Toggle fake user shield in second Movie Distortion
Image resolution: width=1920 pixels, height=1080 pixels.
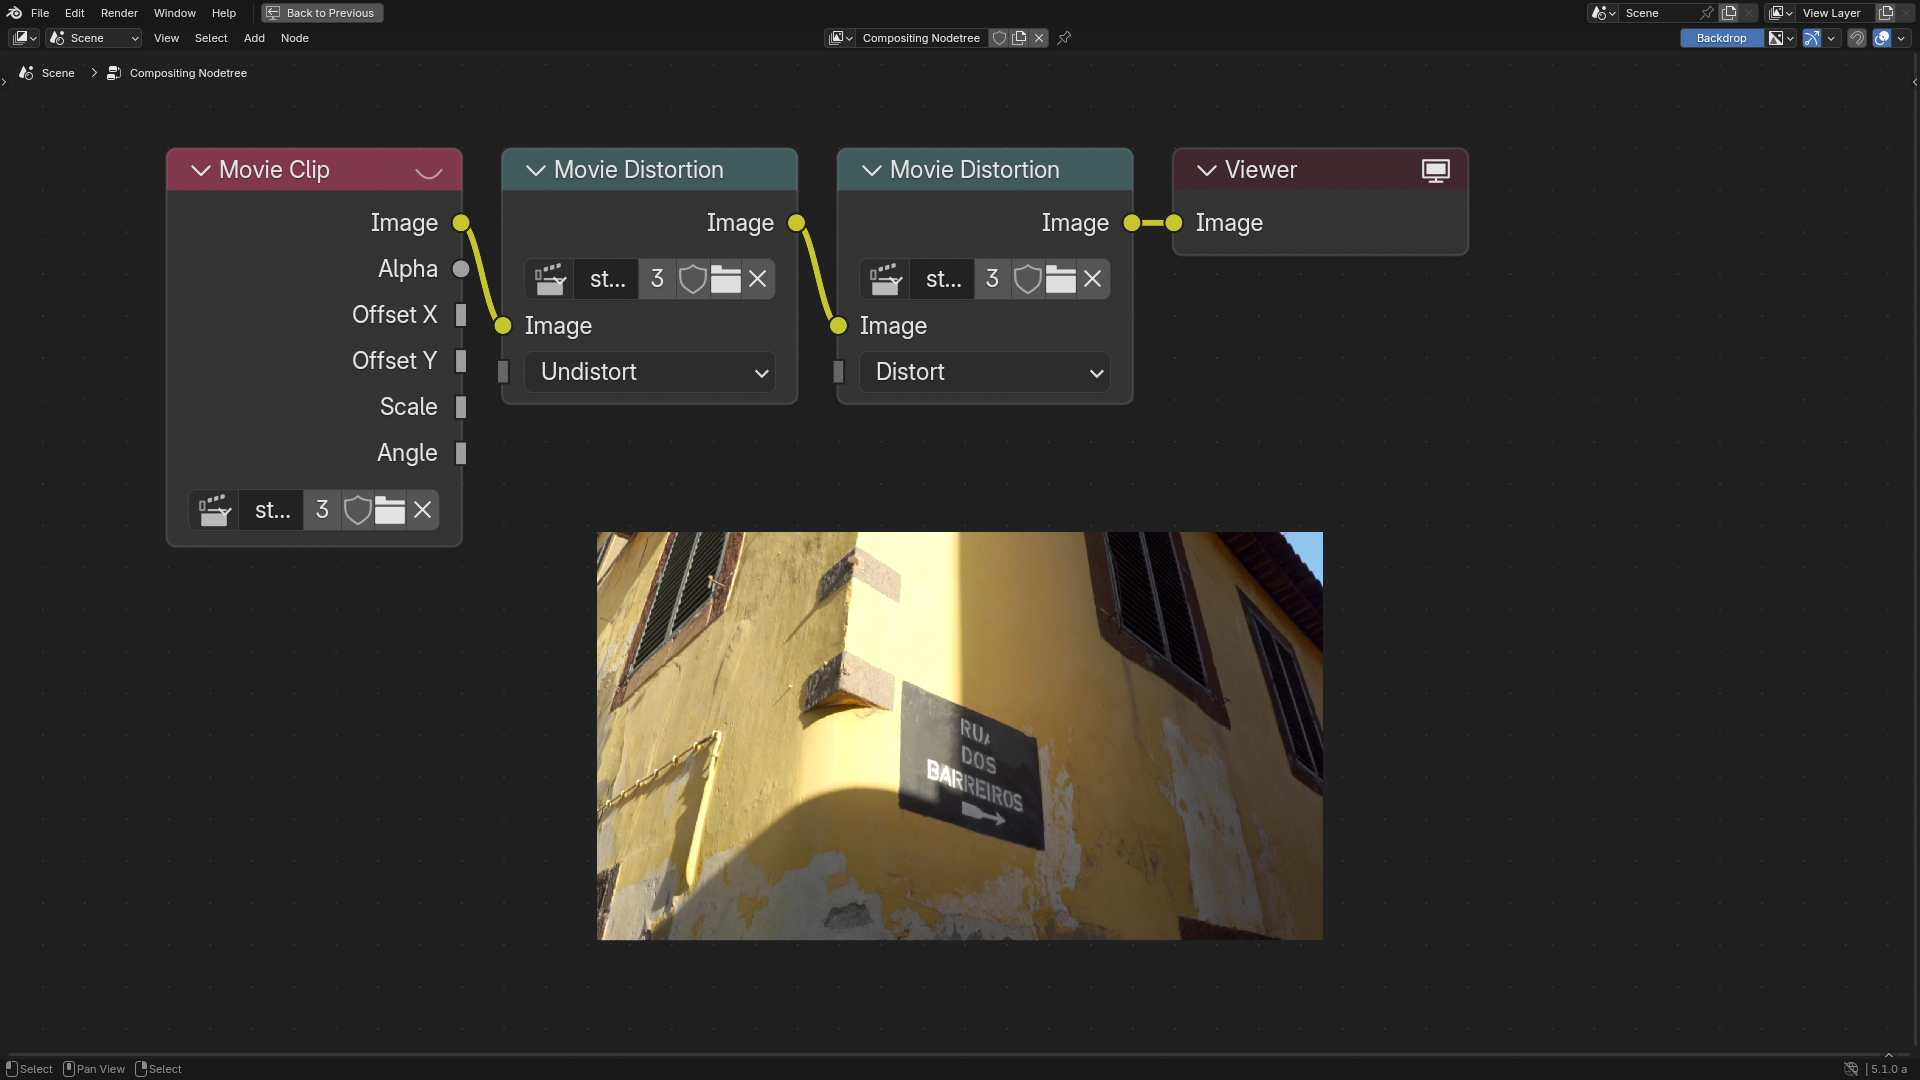point(1027,279)
